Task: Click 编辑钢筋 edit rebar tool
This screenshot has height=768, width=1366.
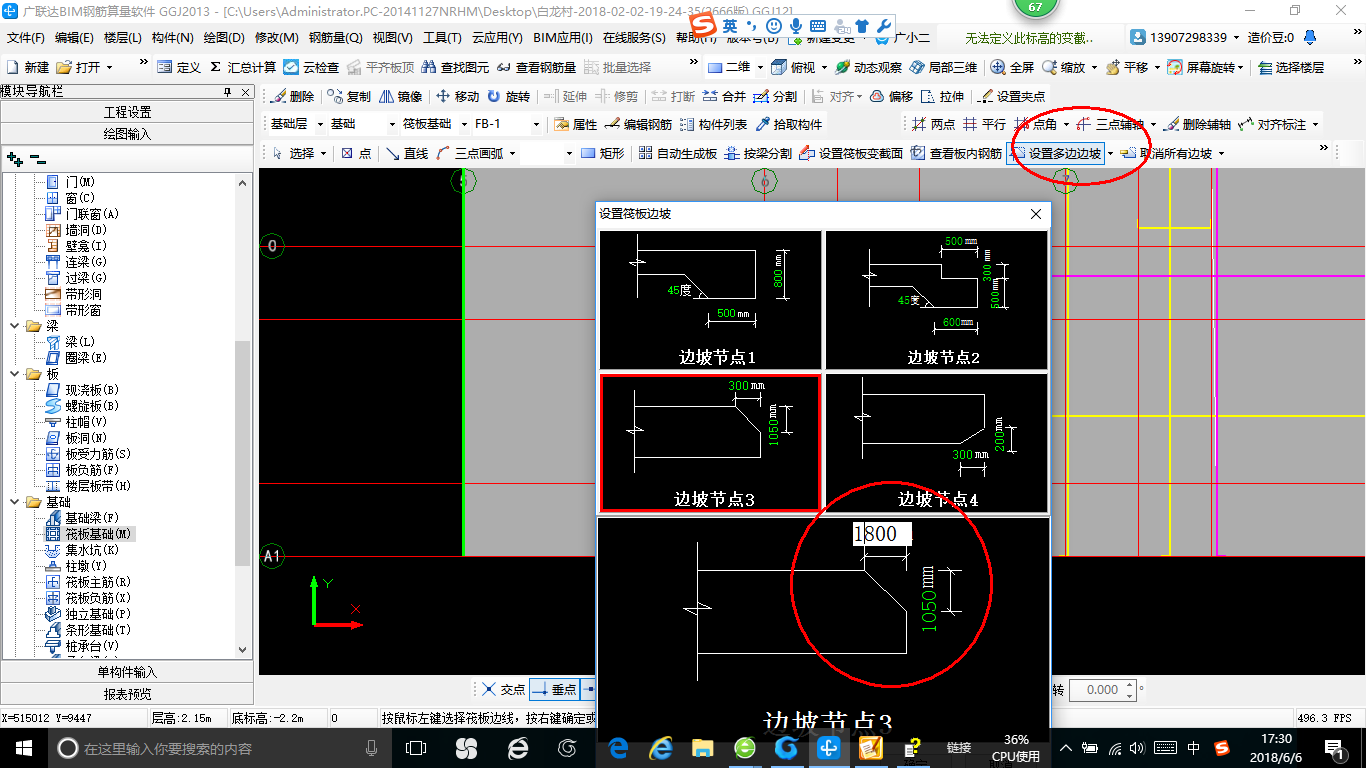Action: click(x=638, y=124)
